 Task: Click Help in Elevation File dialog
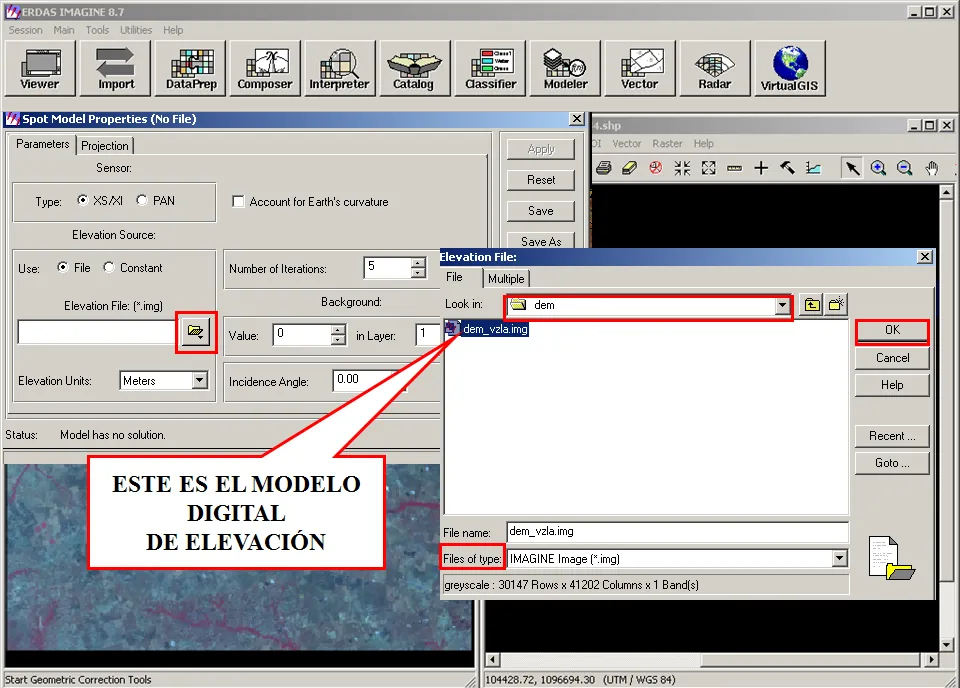tap(892, 385)
